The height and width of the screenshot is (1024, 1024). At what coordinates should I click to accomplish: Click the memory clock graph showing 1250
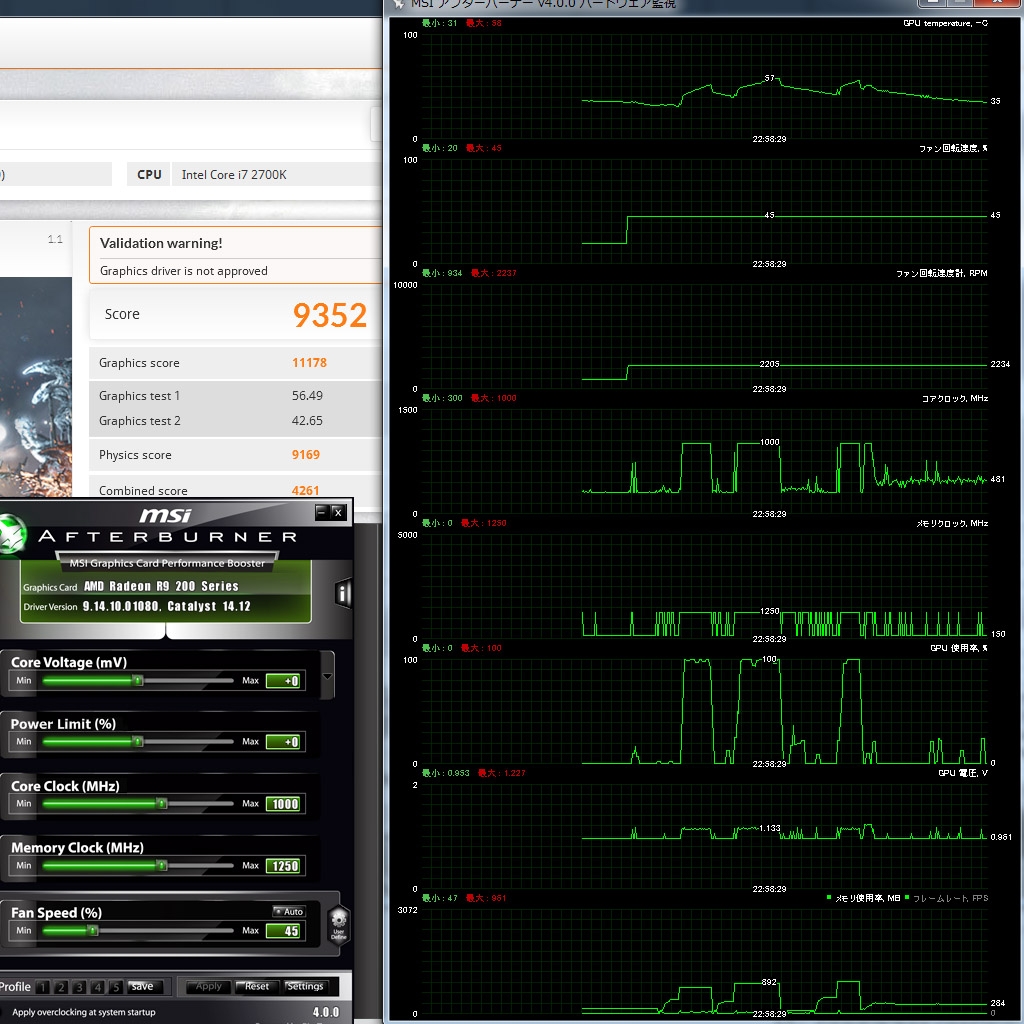pyautogui.click(x=705, y=586)
